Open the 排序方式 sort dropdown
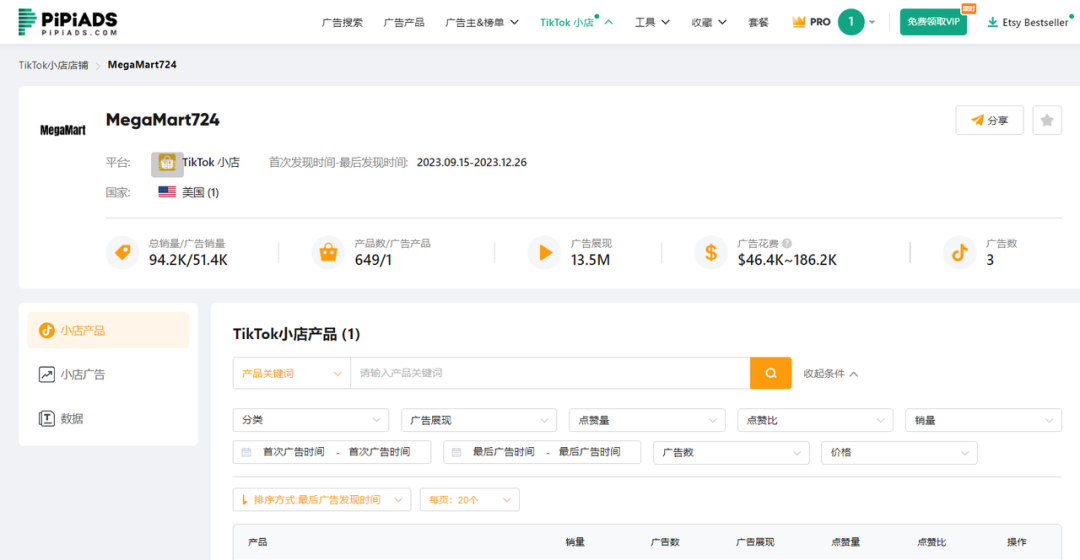 click(x=322, y=500)
